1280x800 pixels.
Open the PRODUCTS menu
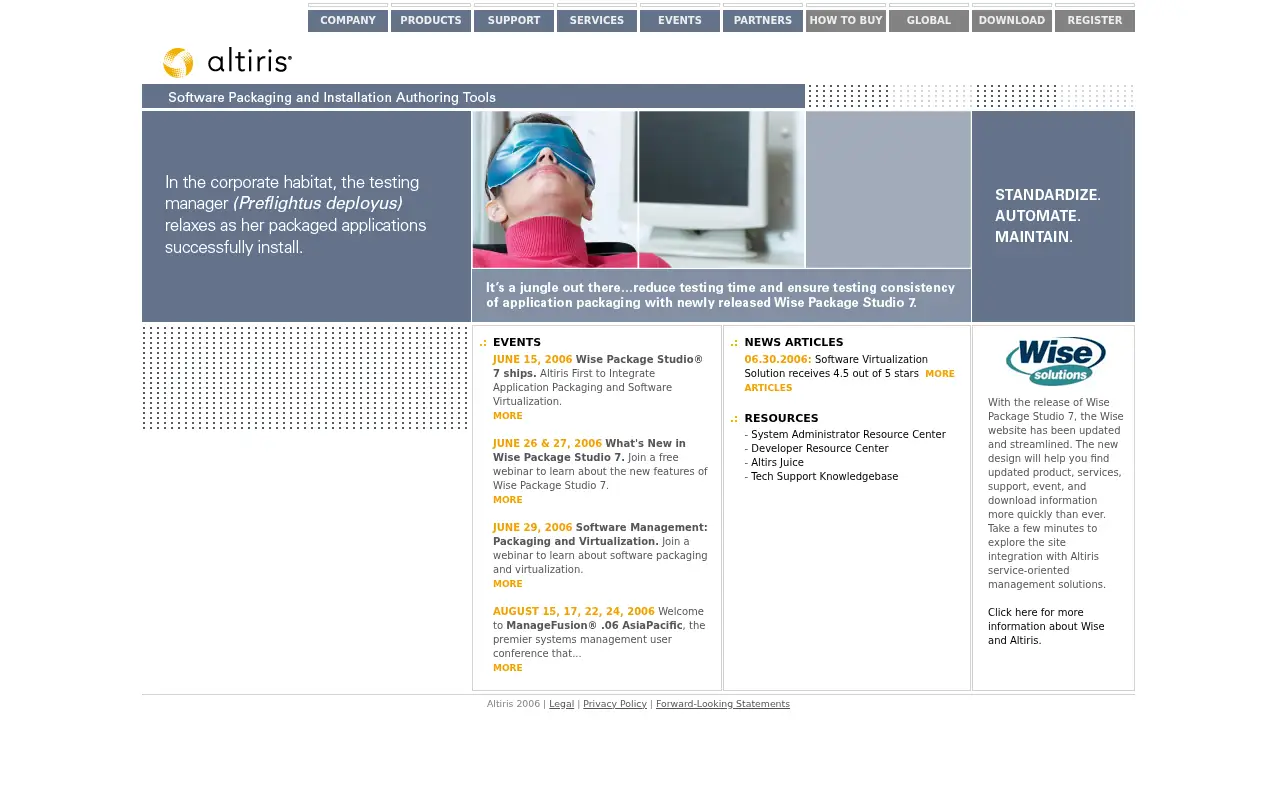(431, 21)
